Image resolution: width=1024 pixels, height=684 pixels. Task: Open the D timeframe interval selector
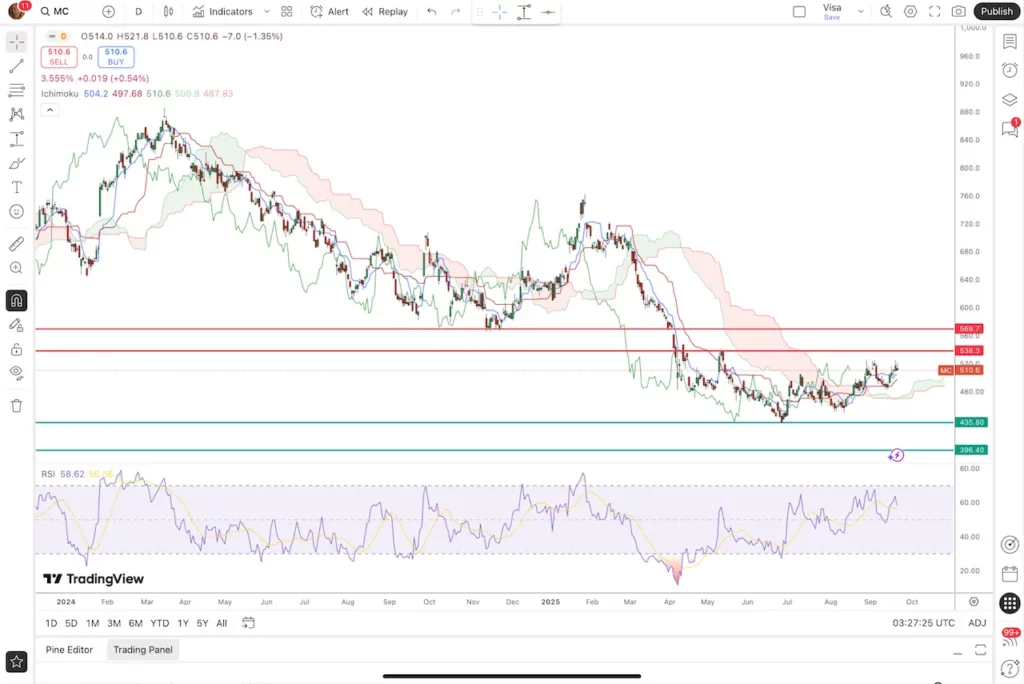tap(138, 12)
